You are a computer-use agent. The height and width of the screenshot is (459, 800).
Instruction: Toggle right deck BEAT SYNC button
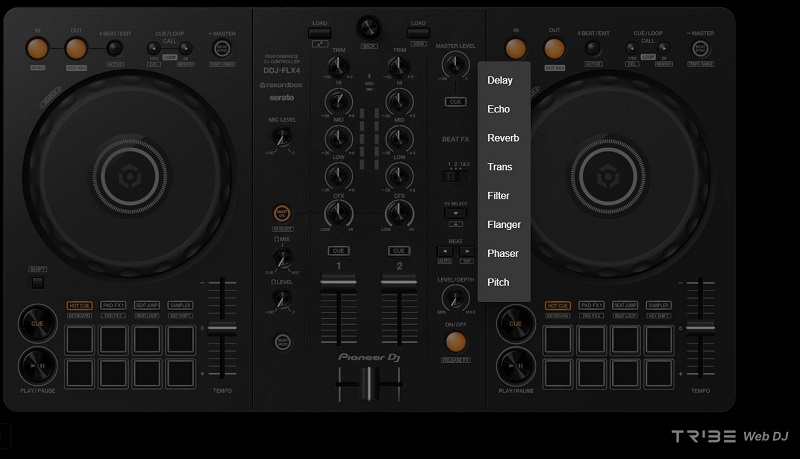coord(701,49)
